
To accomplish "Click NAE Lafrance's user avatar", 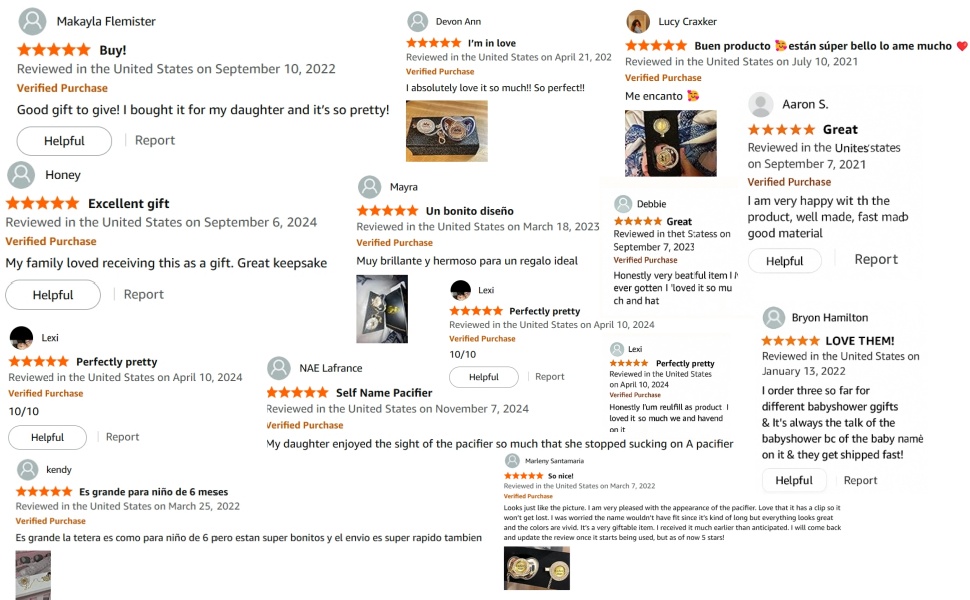I will 279,367.
